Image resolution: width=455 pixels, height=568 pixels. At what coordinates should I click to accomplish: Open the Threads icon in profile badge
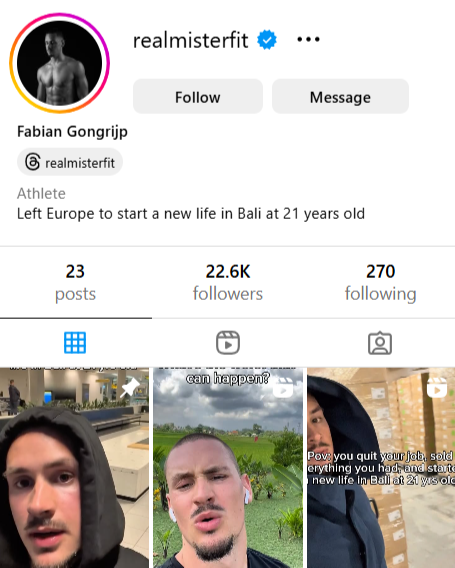click(x=33, y=162)
